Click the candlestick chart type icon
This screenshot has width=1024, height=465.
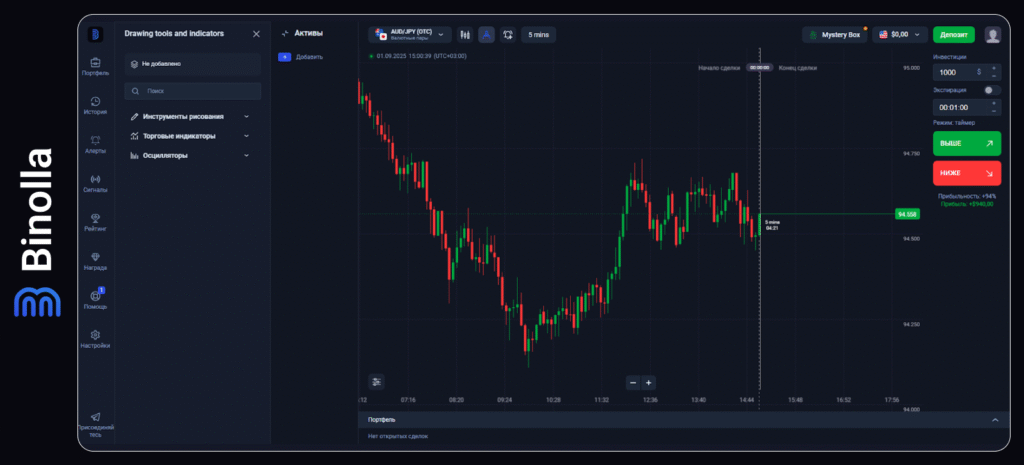pyautogui.click(x=464, y=34)
